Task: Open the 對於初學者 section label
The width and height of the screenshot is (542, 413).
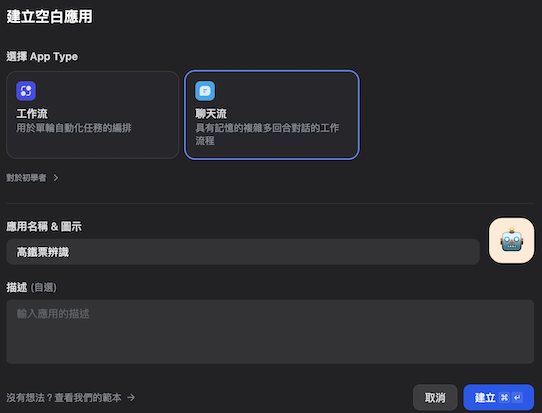Action: (26, 178)
